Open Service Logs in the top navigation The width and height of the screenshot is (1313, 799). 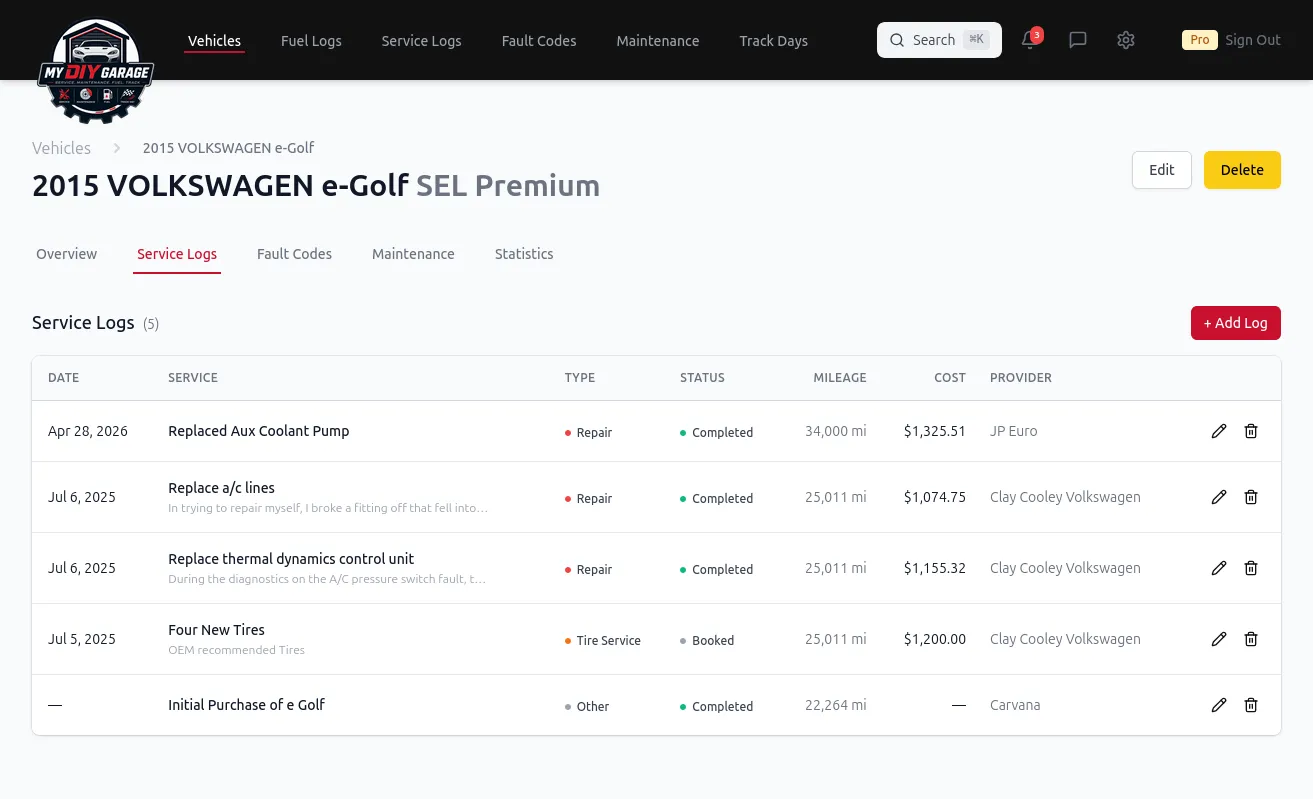click(421, 41)
